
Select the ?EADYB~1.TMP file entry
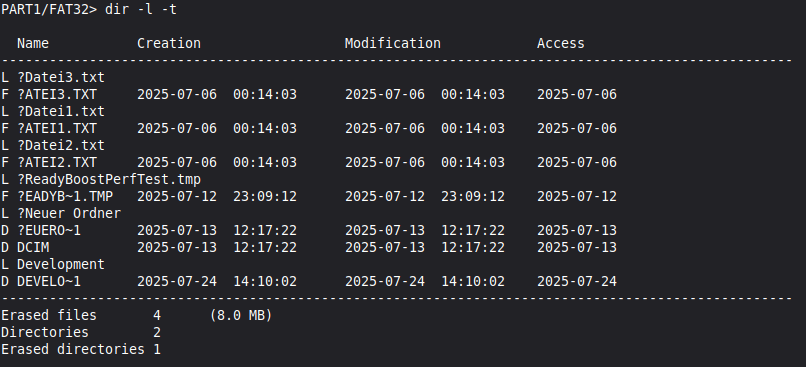point(308,196)
